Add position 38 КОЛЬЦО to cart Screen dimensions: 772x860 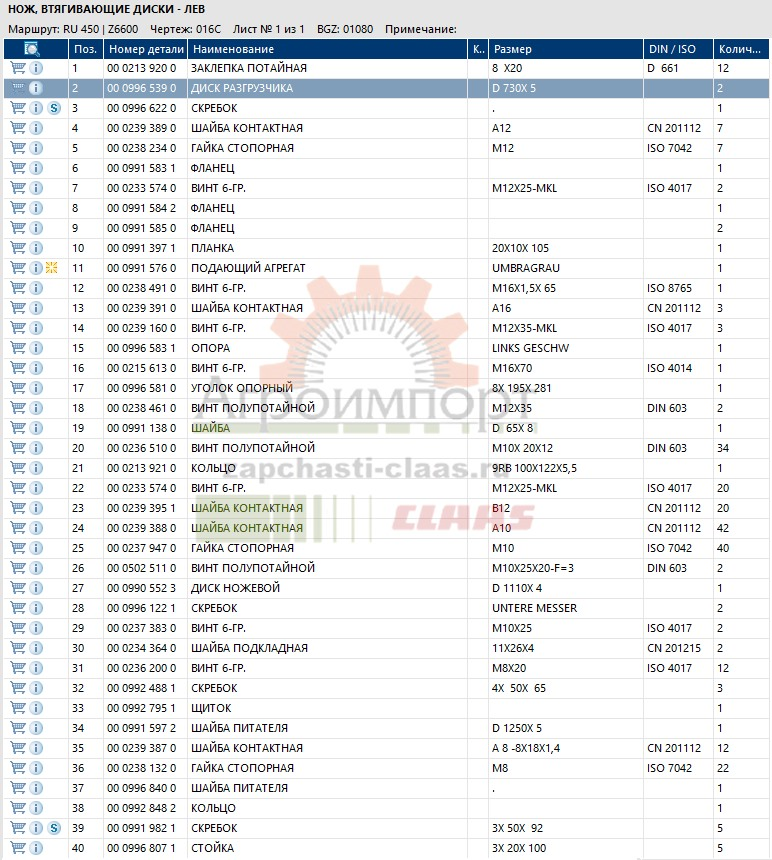coord(18,808)
